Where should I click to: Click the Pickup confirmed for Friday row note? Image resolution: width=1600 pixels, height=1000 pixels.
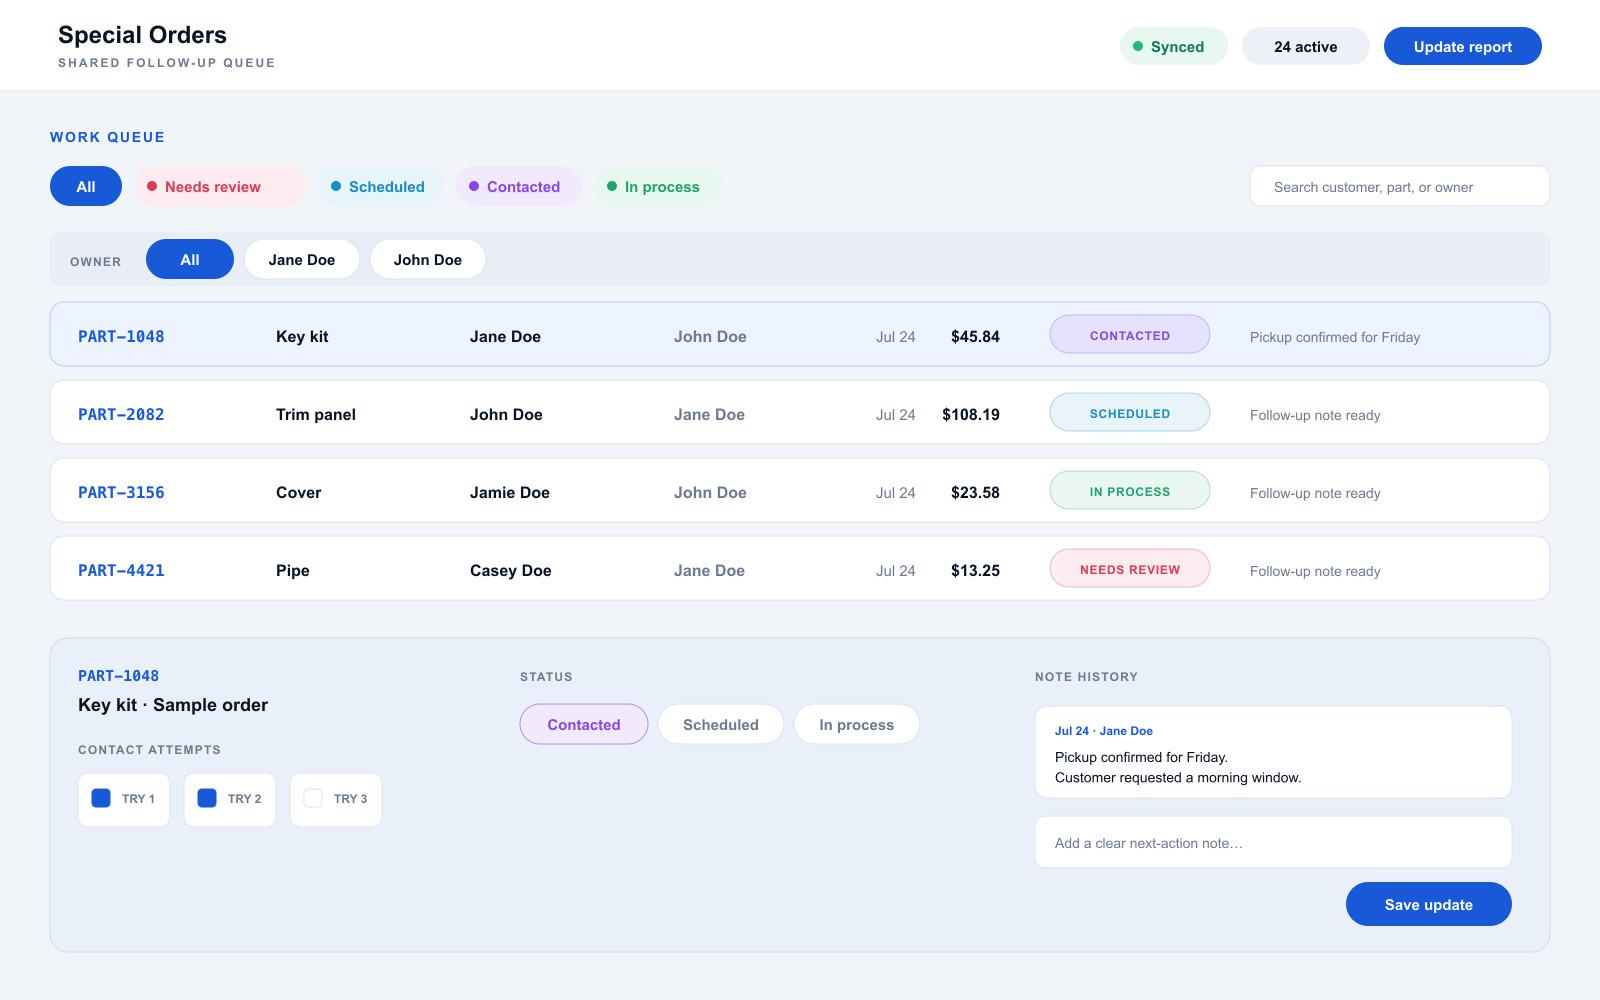(x=1334, y=337)
